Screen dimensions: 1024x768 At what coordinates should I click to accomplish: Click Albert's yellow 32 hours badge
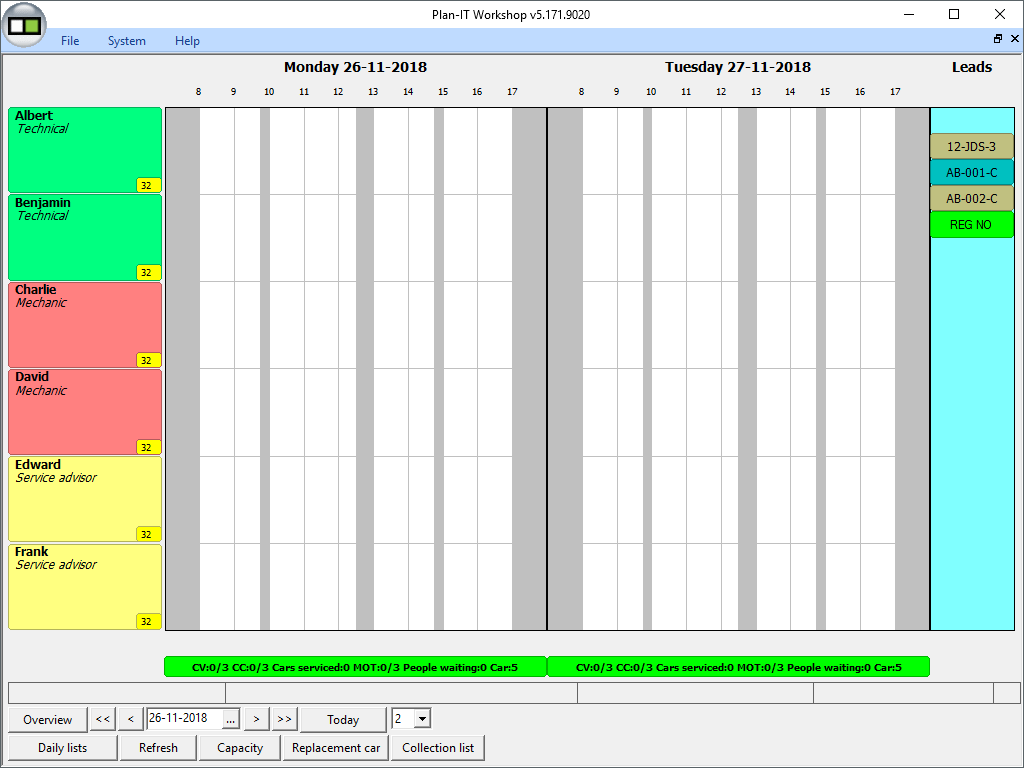(148, 185)
